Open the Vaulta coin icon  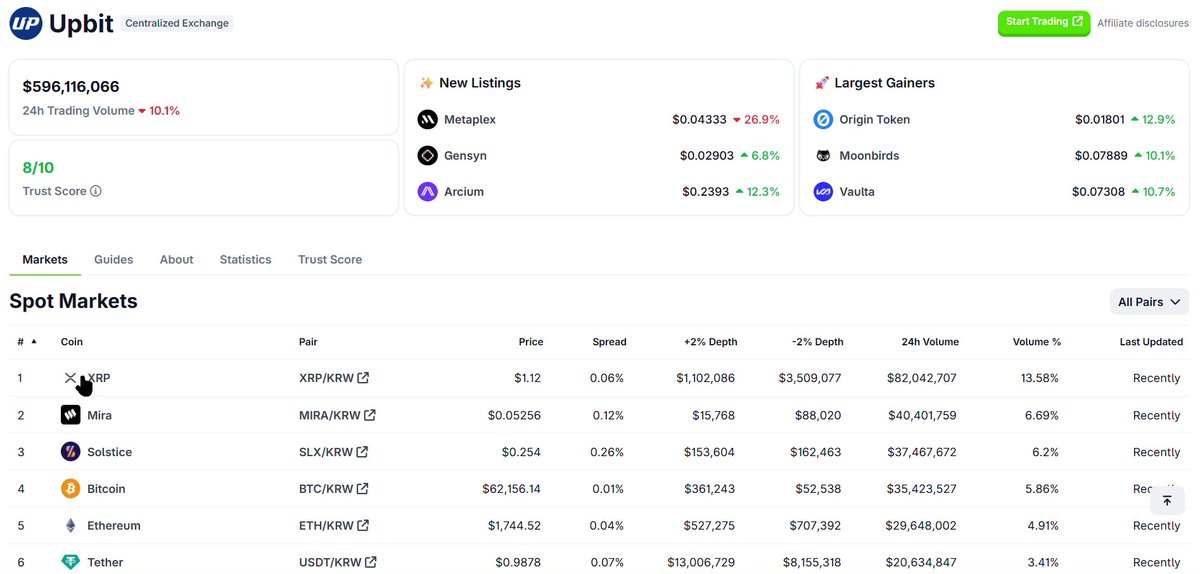click(x=823, y=192)
